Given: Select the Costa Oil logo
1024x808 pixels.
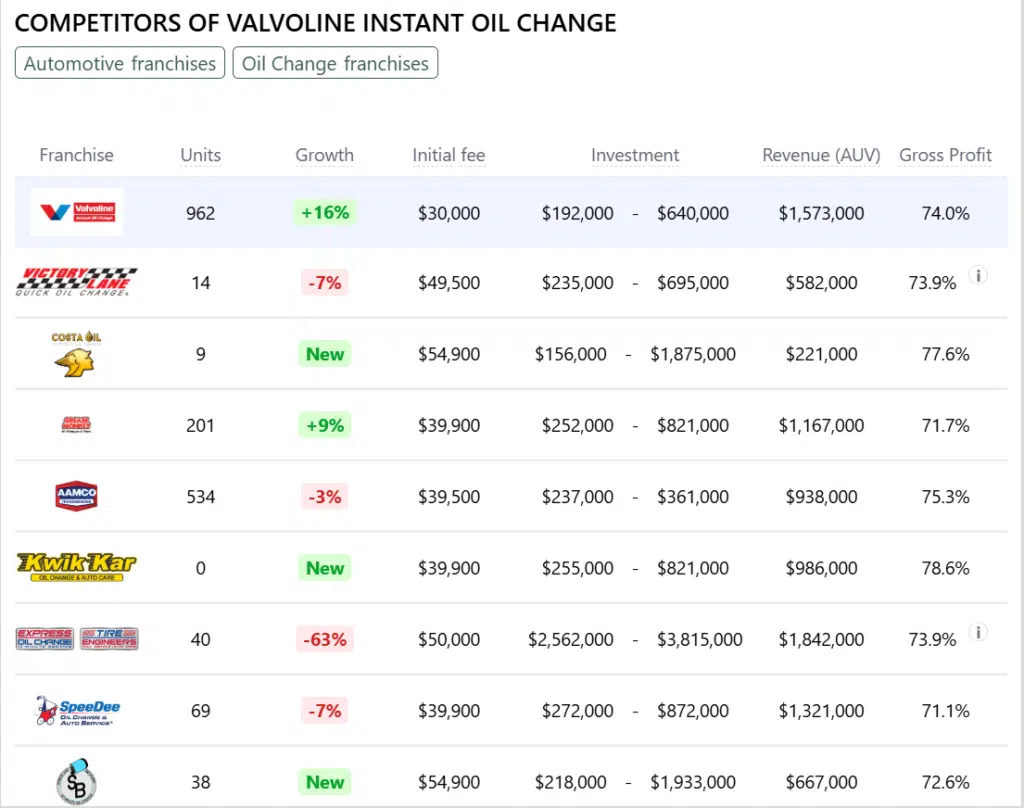Looking at the screenshot, I should (77, 354).
